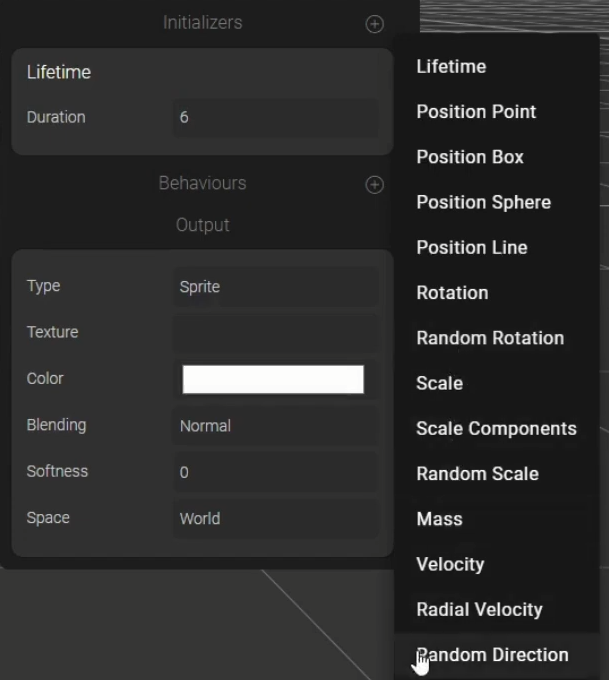Choose Position Point in the menu
This screenshot has height=680, width=609.
[x=476, y=112]
